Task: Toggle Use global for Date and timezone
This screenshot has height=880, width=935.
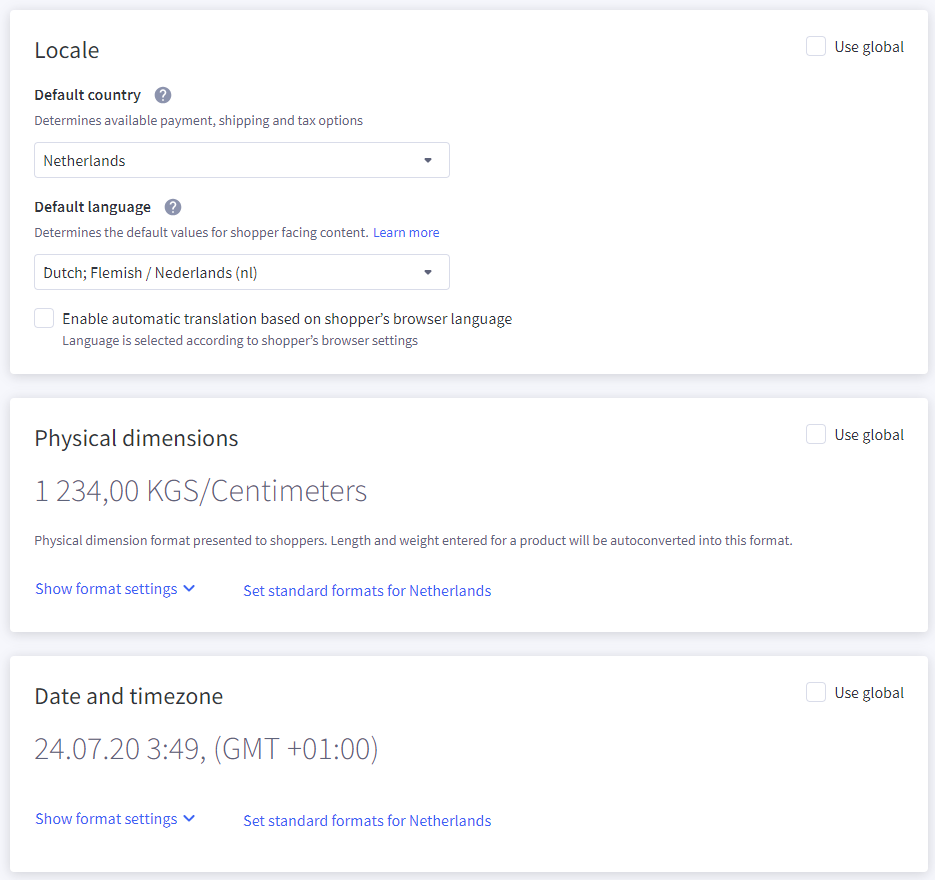Action: coord(815,692)
